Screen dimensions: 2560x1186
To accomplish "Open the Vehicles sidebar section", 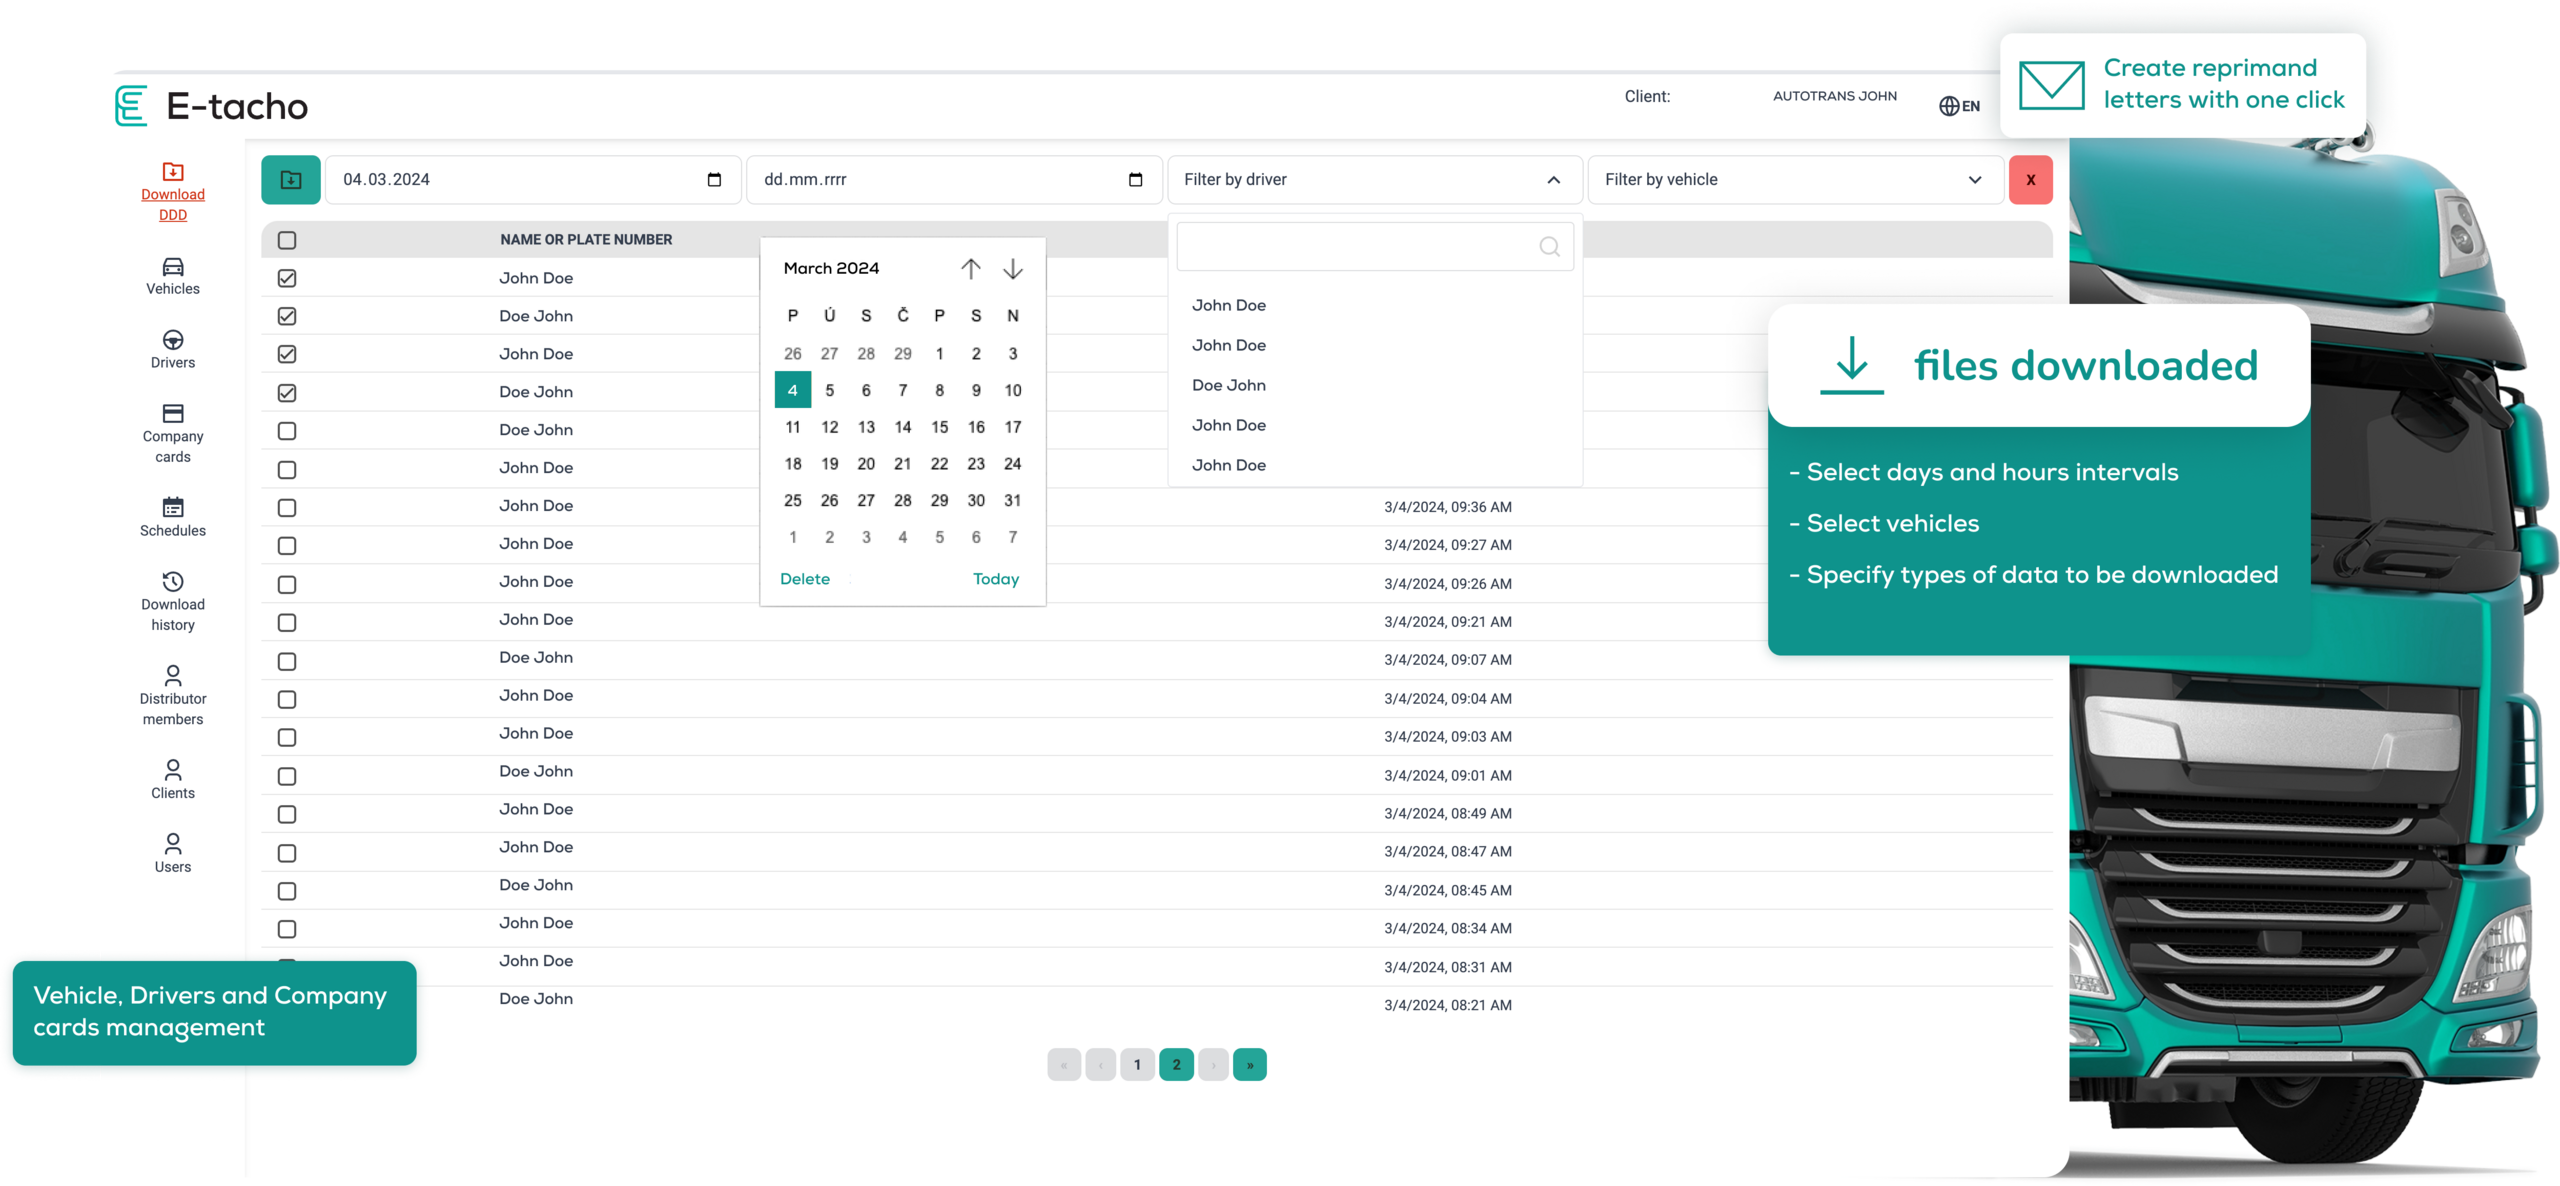I will click(x=173, y=276).
